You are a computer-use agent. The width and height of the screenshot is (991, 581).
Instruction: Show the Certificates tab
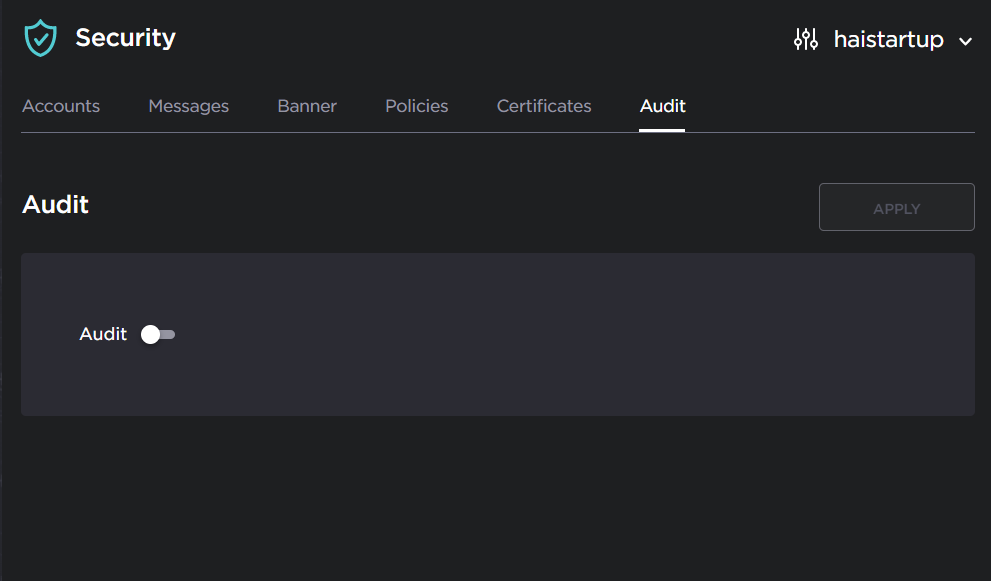(544, 106)
